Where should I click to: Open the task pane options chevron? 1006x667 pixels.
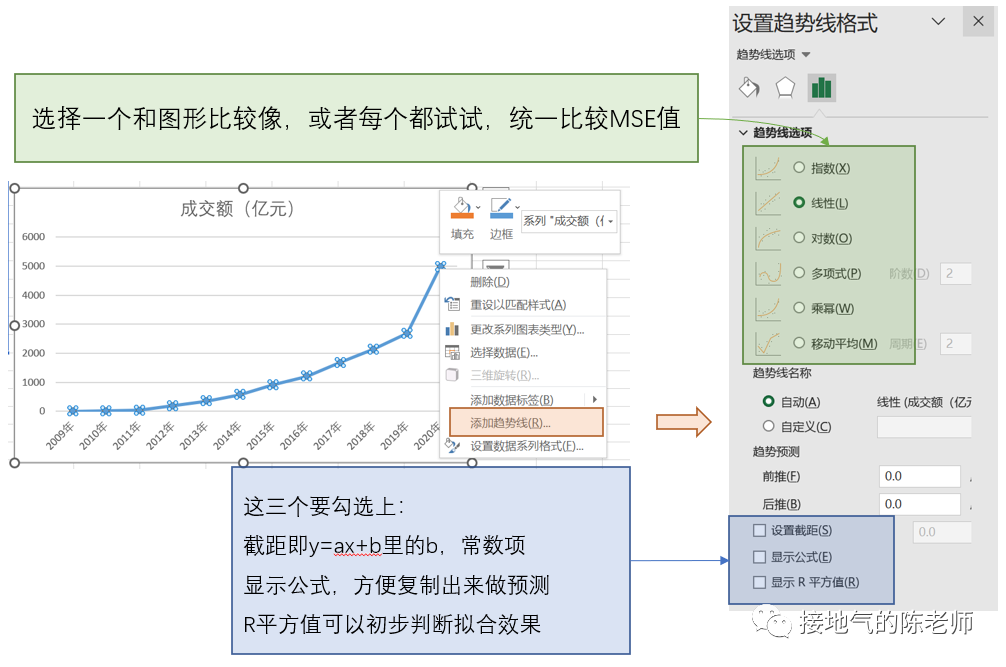click(x=938, y=21)
